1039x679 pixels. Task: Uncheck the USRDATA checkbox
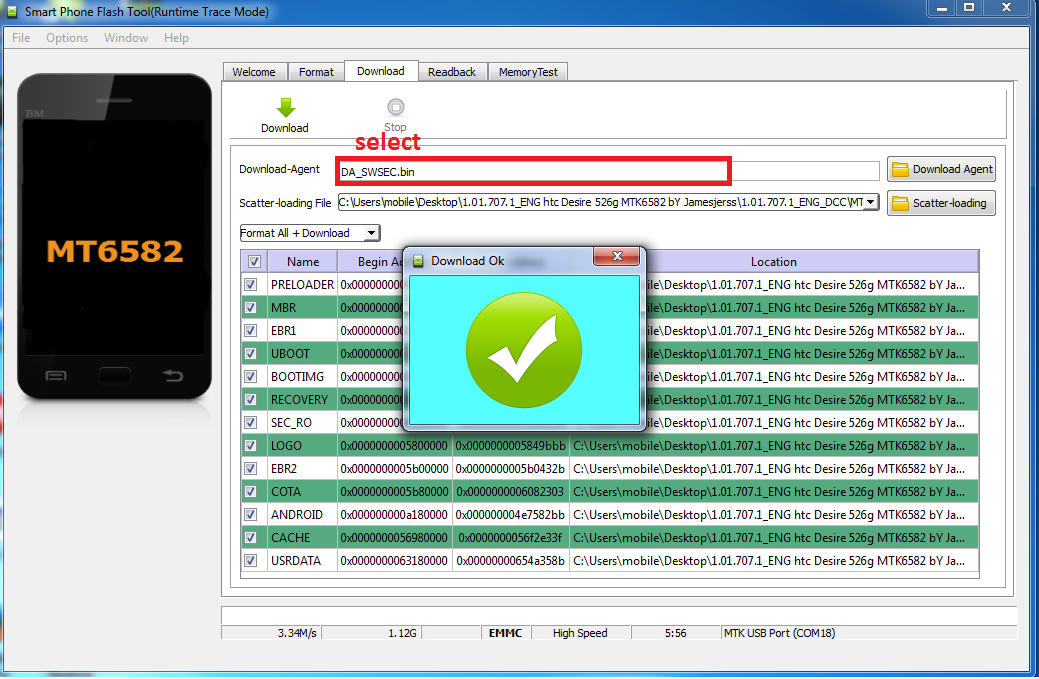coord(250,561)
